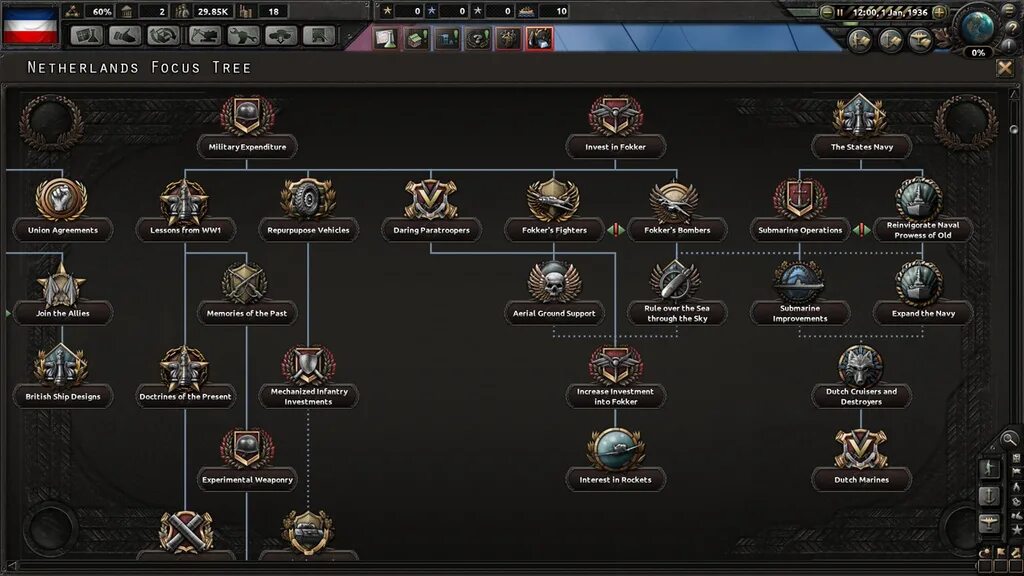Viewport: 1024px width, 576px height.
Task: Open the Diplomacy handshake tab
Action: 125,36
